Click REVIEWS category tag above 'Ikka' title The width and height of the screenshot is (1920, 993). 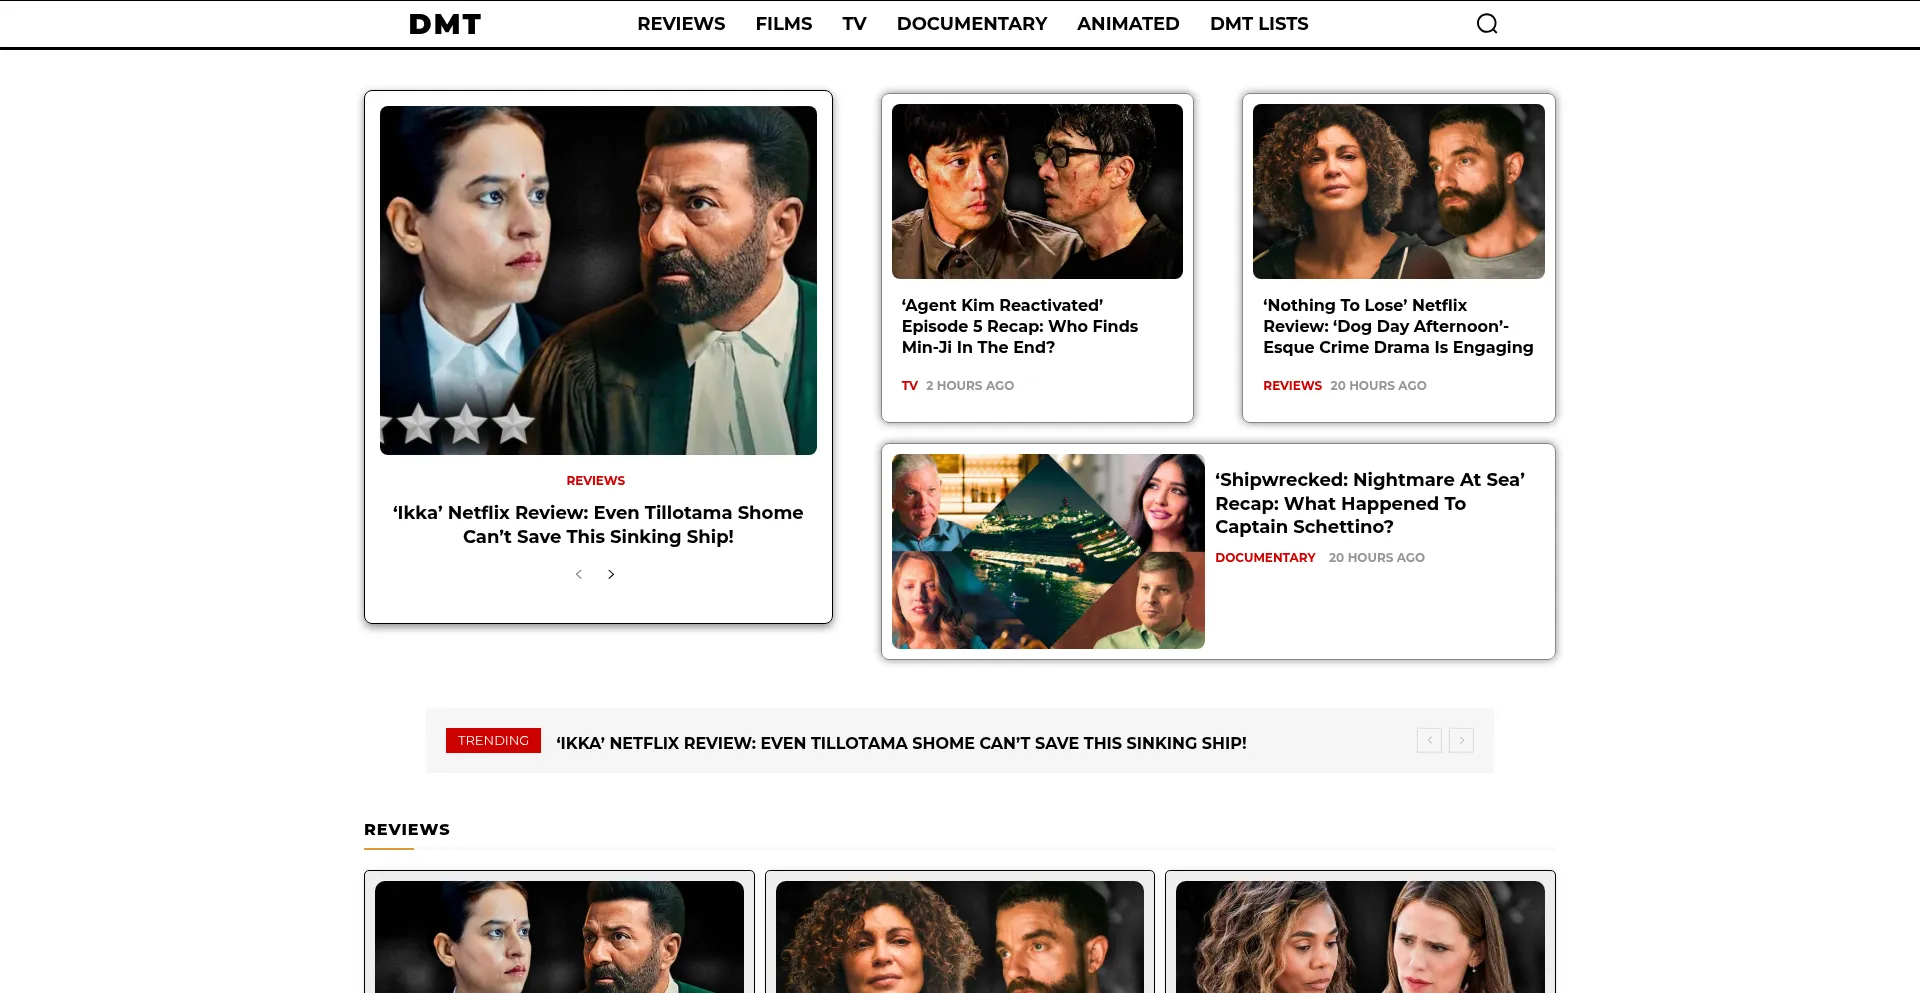click(596, 481)
